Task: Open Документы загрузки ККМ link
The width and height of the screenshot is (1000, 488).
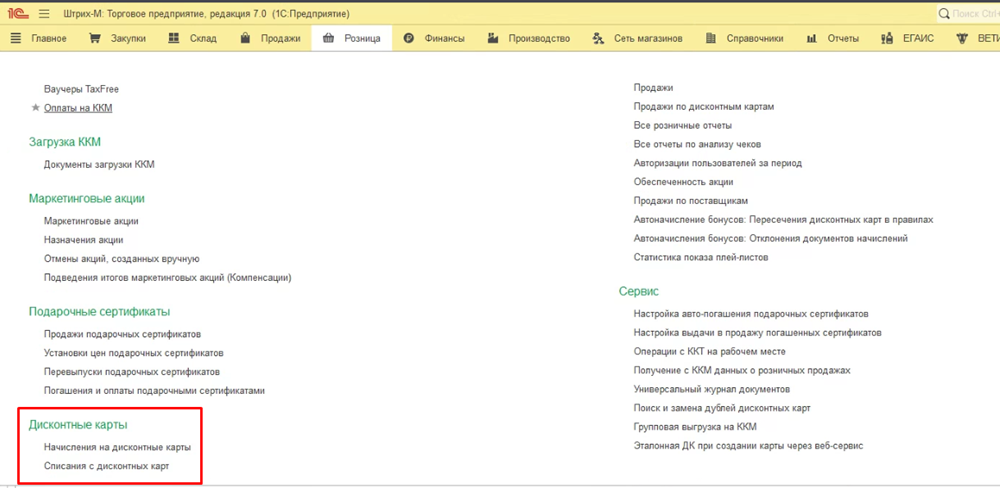Action: pyautogui.click(x=99, y=164)
